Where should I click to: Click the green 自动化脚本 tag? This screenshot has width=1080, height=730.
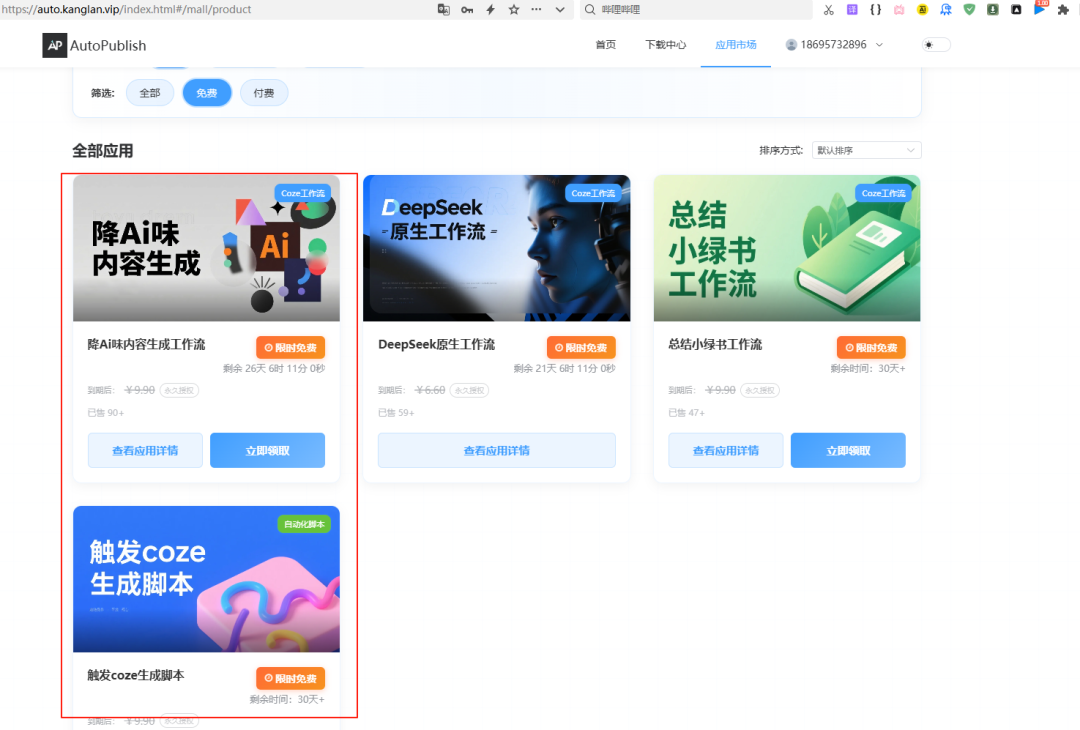(x=304, y=524)
